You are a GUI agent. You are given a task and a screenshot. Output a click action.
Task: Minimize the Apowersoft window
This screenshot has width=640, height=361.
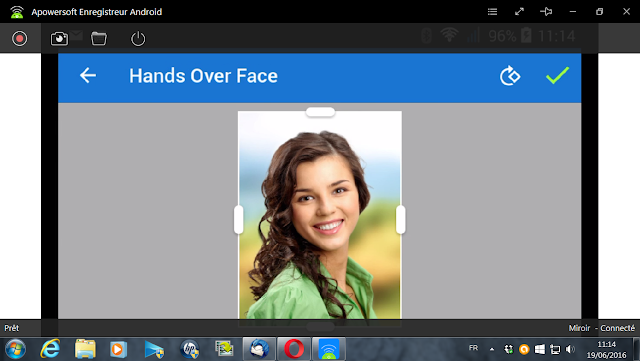[573, 11]
